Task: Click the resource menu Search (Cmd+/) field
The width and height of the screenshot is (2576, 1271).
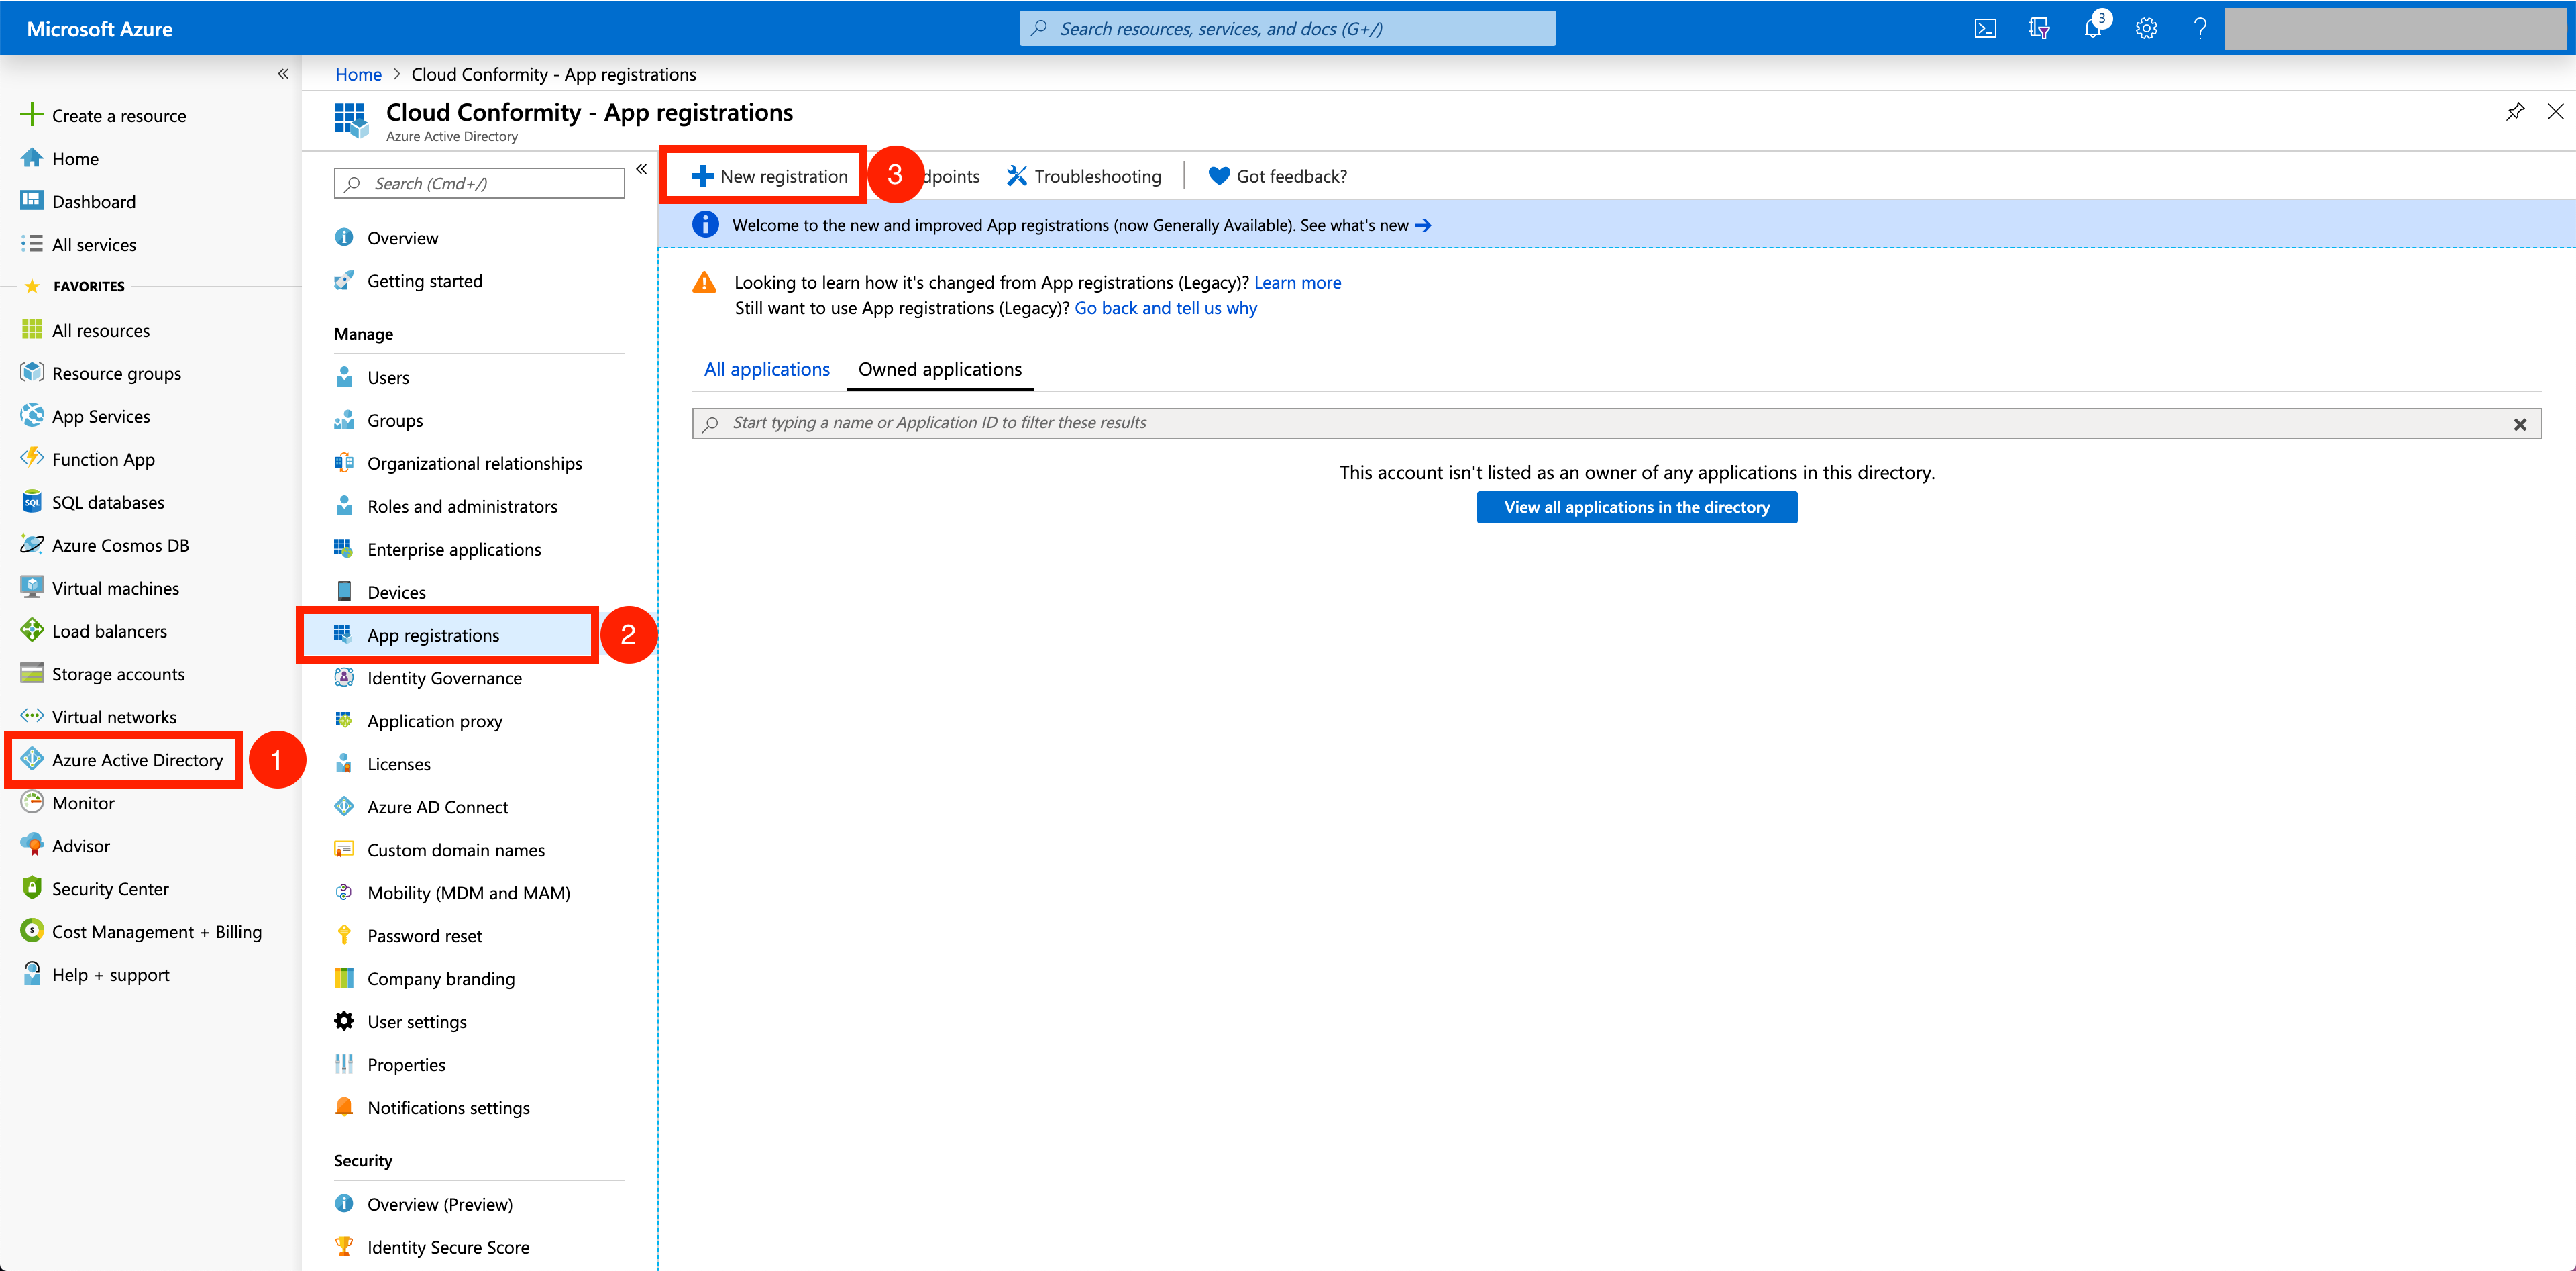Action: [x=479, y=183]
